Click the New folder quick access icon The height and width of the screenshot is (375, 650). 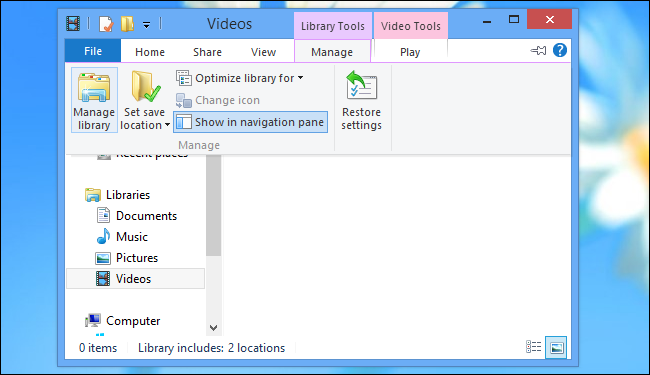pyautogui.click(x=127, y=24)
